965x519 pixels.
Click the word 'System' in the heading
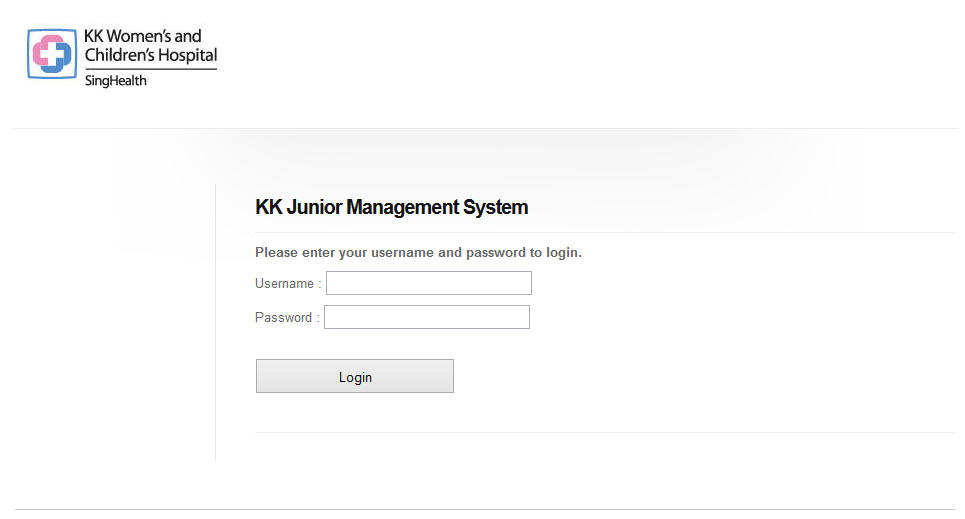[x=495, y=207]
